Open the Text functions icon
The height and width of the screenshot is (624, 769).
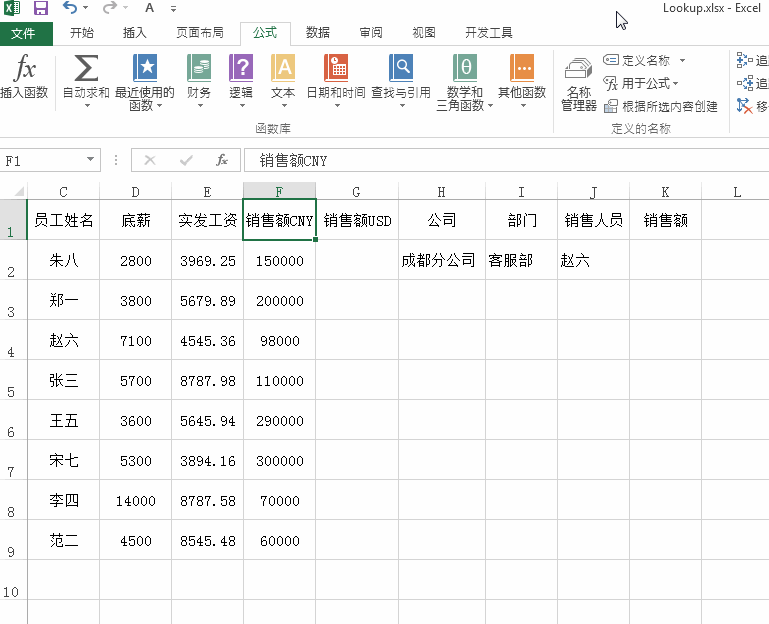coord(283,68)
